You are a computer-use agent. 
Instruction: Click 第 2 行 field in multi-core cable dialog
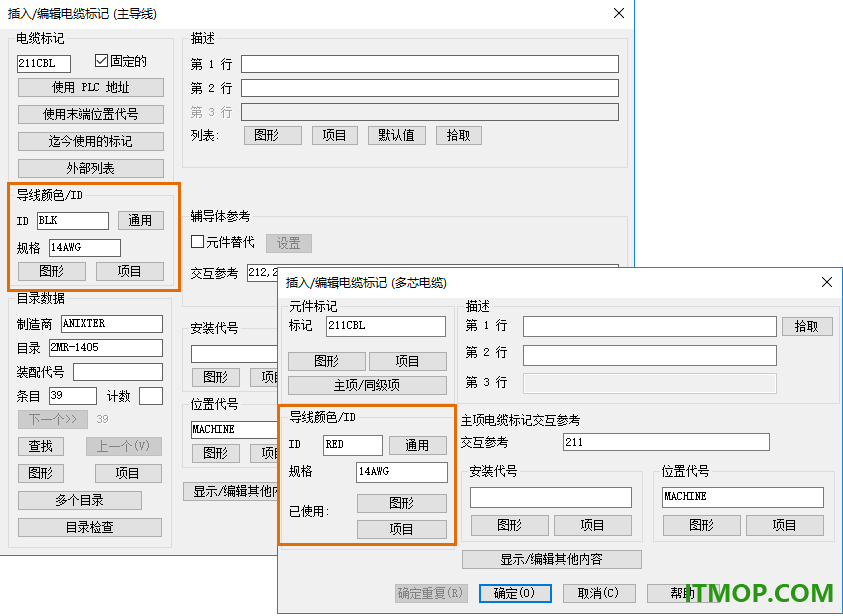point(649,355)
